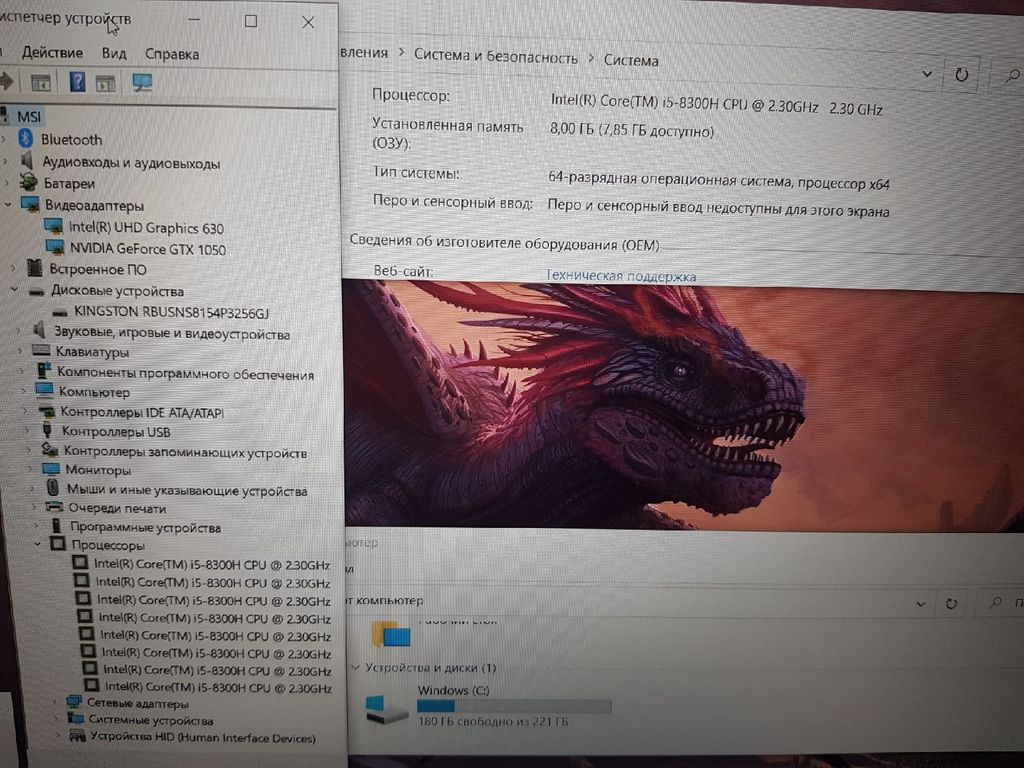Screen dimensions: 1024x768
Task: Click the 'Scan for hardware changes' monitor icon
Action: click(142, 83)
